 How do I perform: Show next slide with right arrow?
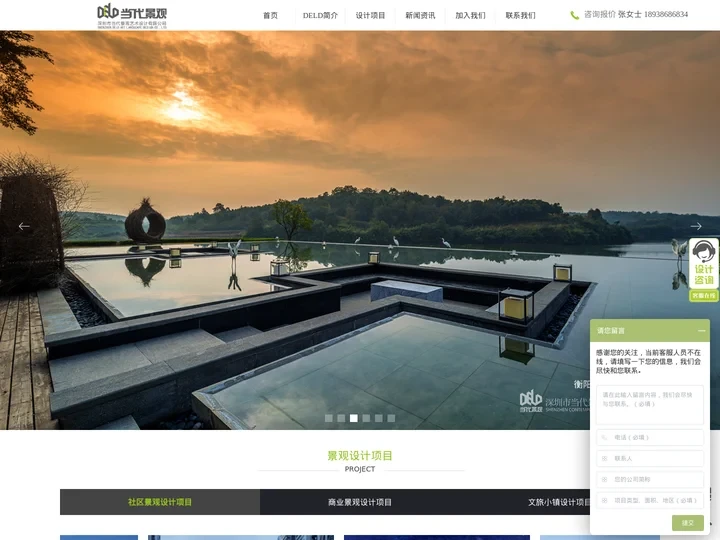(696, 226)
